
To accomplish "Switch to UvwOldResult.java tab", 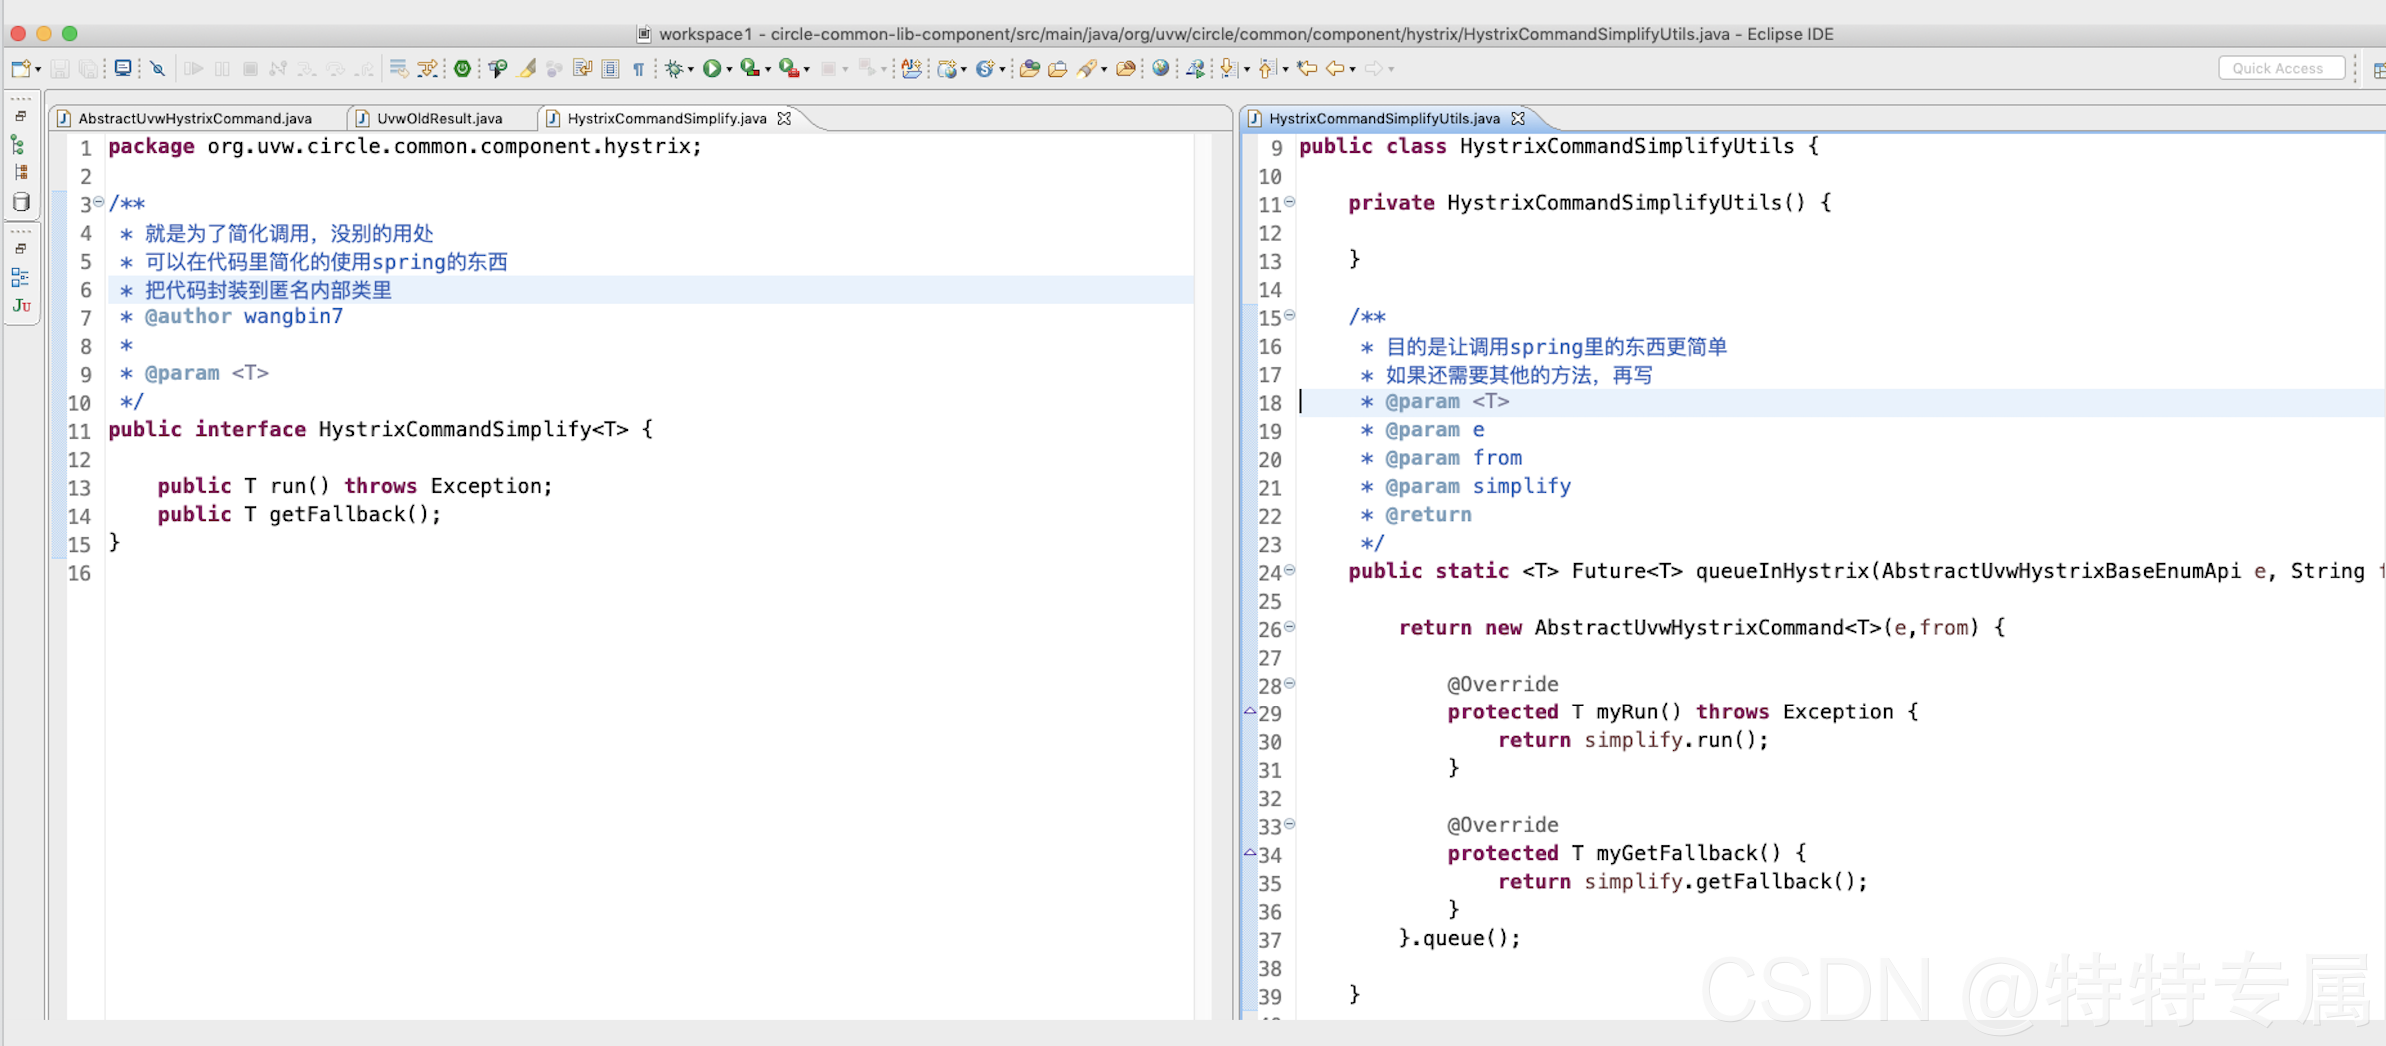I will click(439, 118).
